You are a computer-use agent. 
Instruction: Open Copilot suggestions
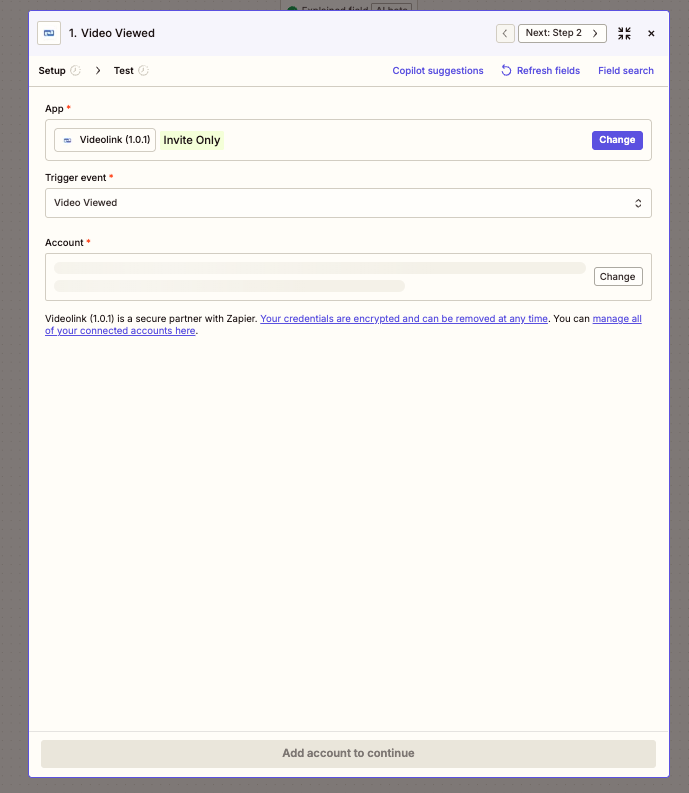pos(437,71)
